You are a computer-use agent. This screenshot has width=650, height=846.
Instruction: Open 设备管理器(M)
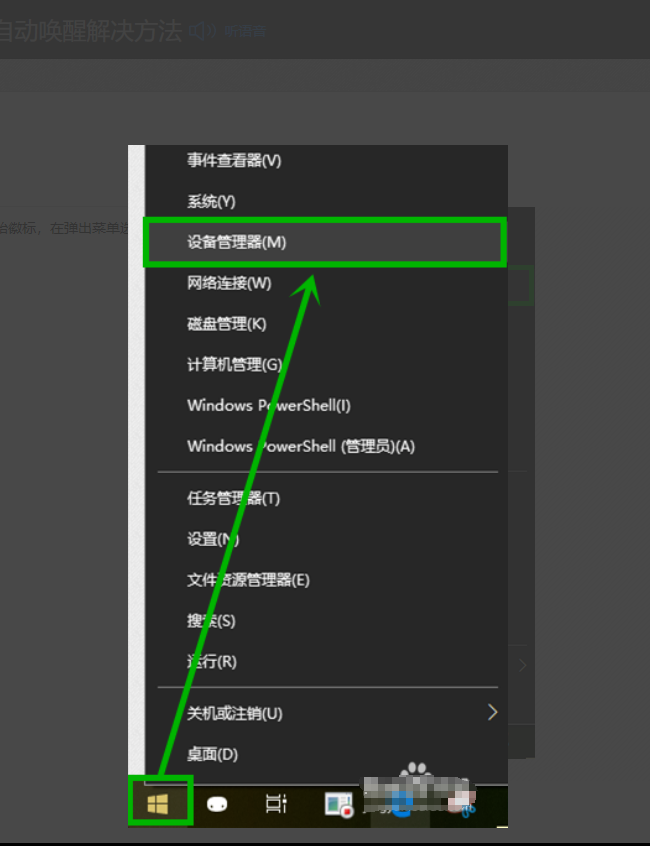pos(236,242)
